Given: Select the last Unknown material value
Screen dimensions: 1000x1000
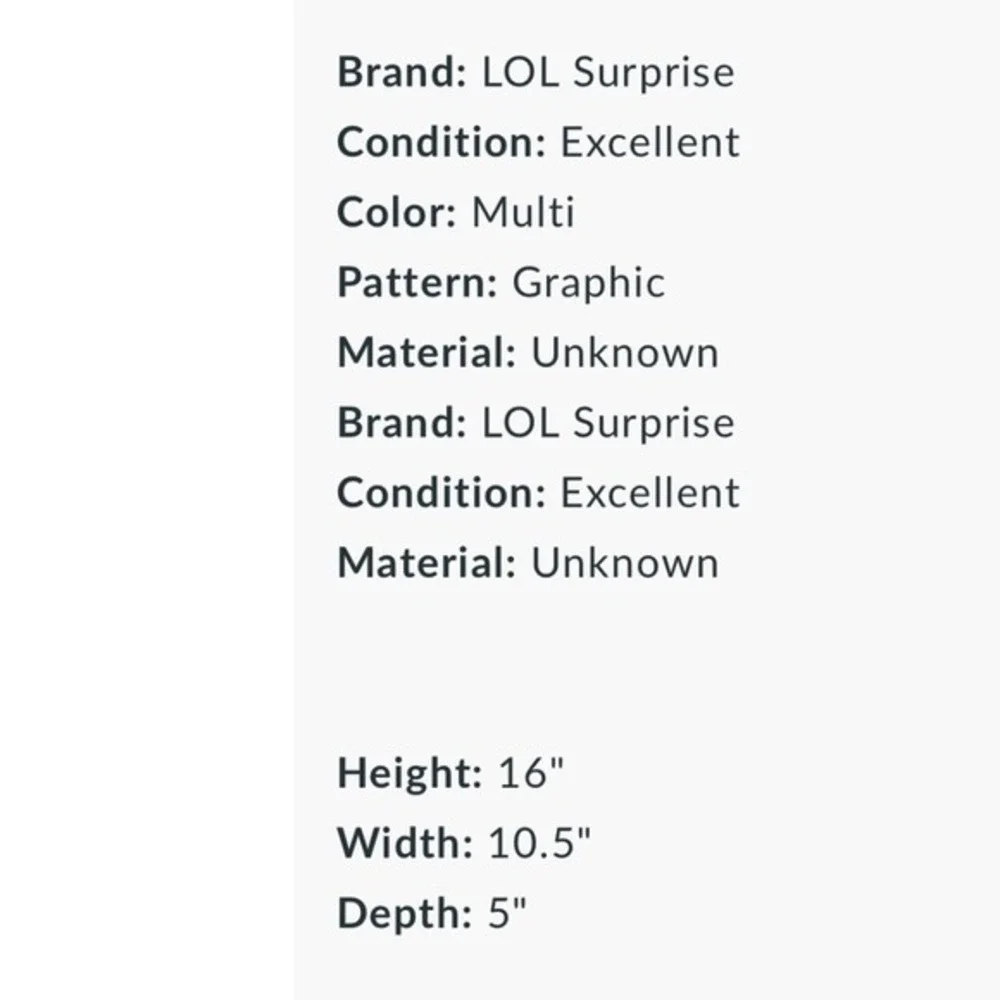Looking at the screenshot, I should 625,563.
